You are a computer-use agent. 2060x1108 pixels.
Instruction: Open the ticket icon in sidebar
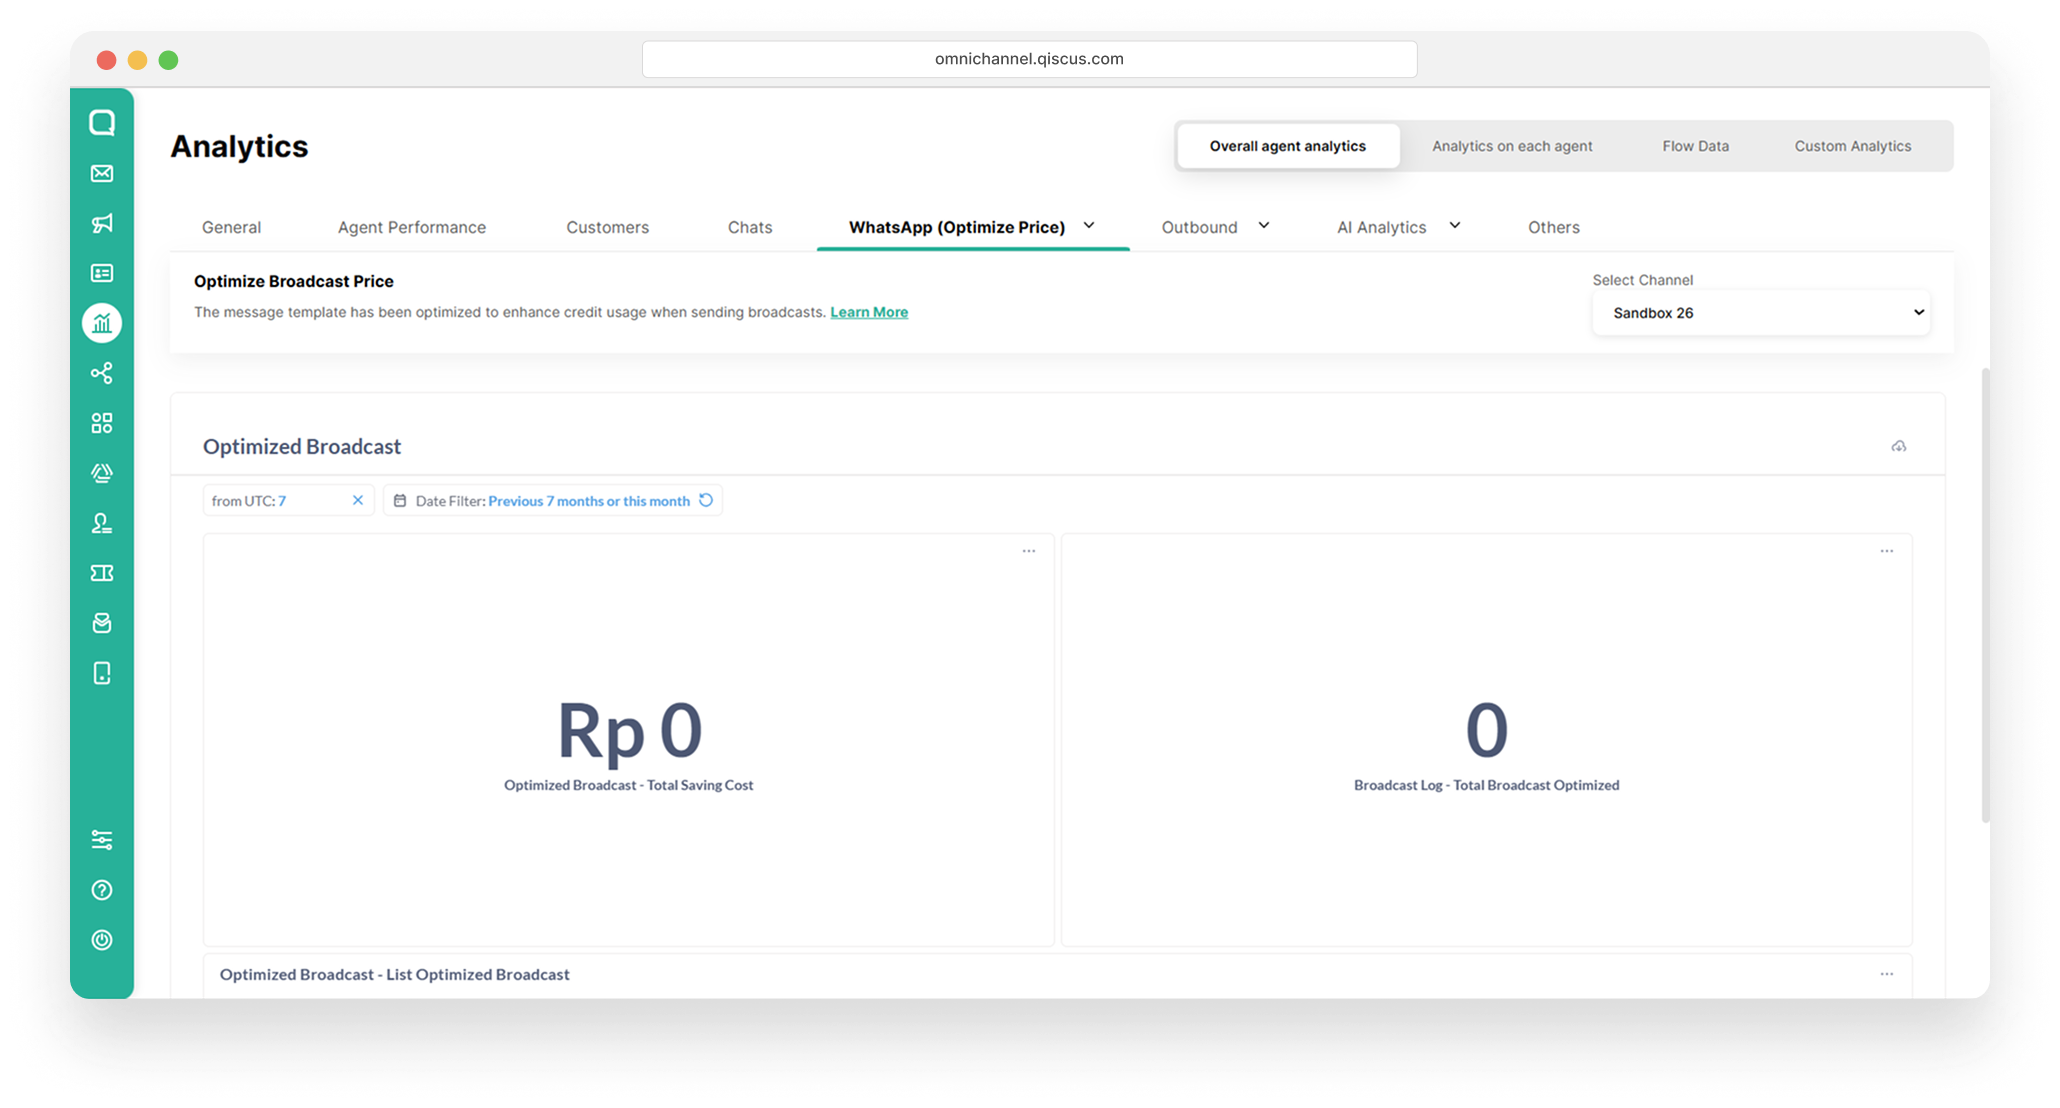tap(102, 573)
